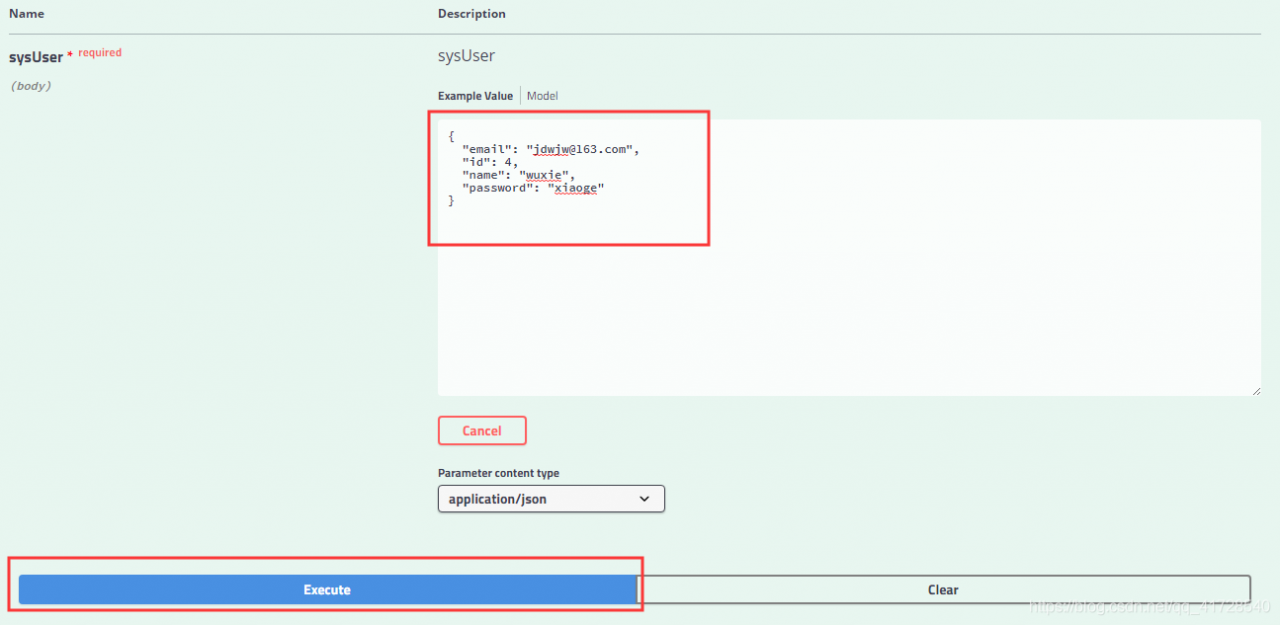Click the email line in the JSON body

point(550,149)
